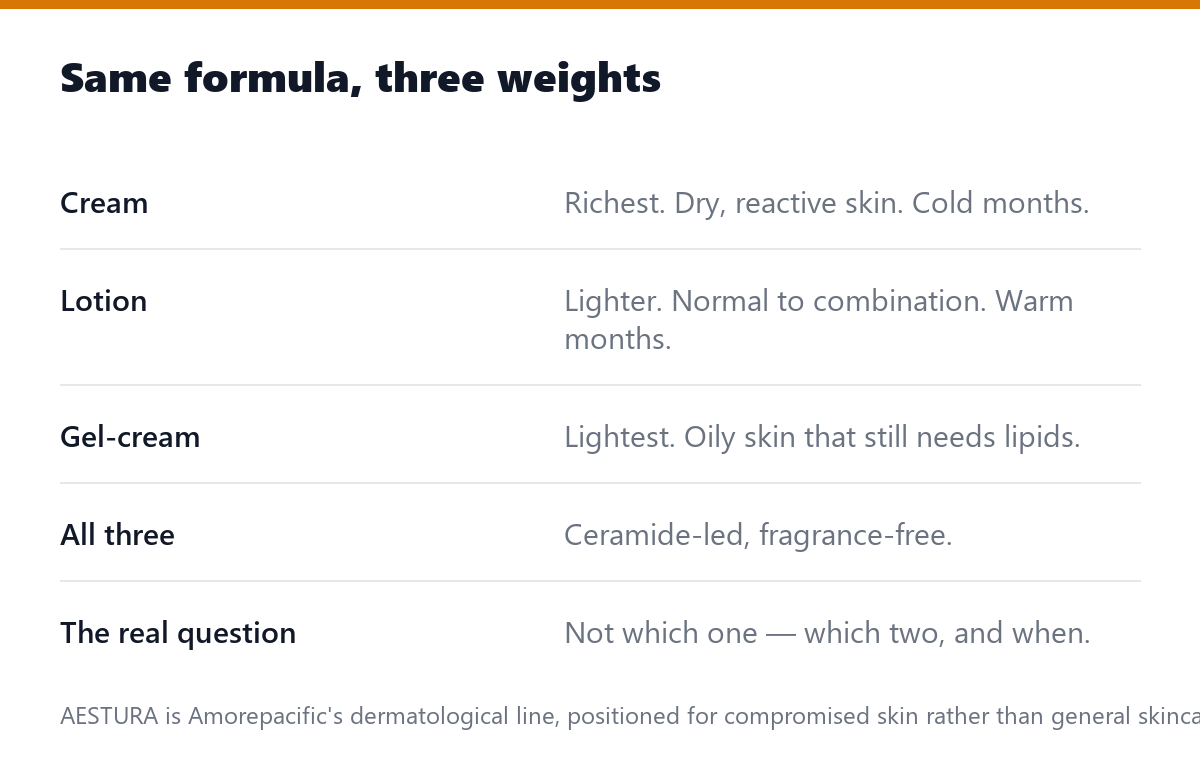Click the 'Same formula, three weights' heading
The image size is (1200, 764).
pyautogui.click(x=360, y=78)
